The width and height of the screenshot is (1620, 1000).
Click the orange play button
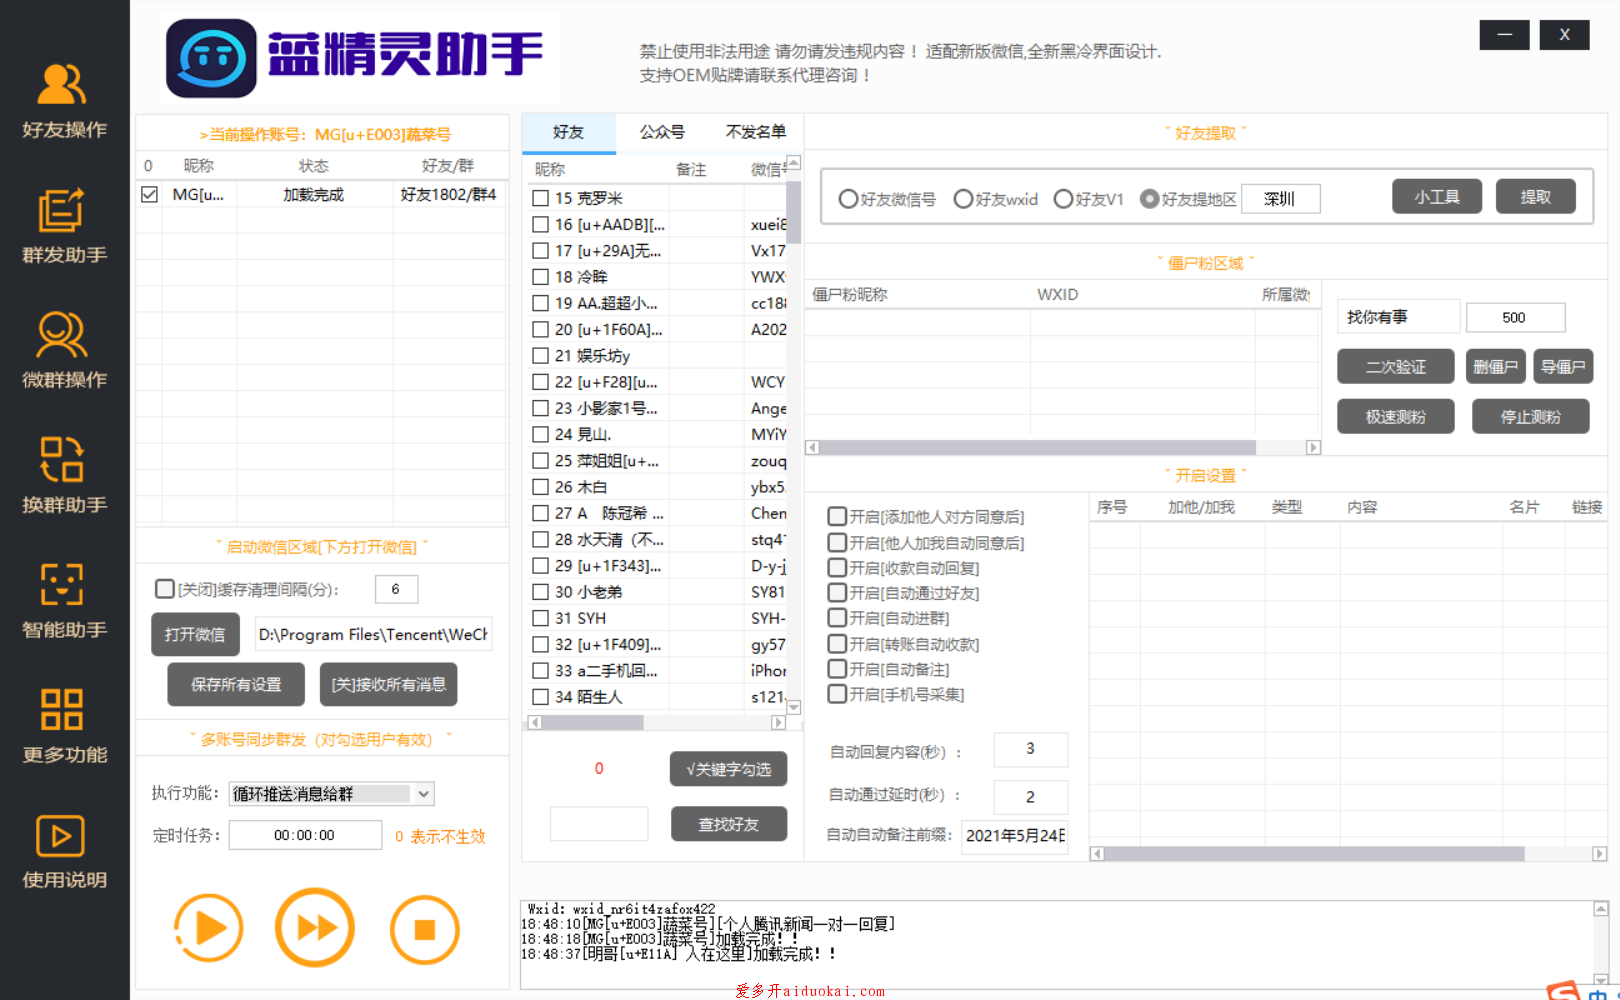[x=209, y=929]
